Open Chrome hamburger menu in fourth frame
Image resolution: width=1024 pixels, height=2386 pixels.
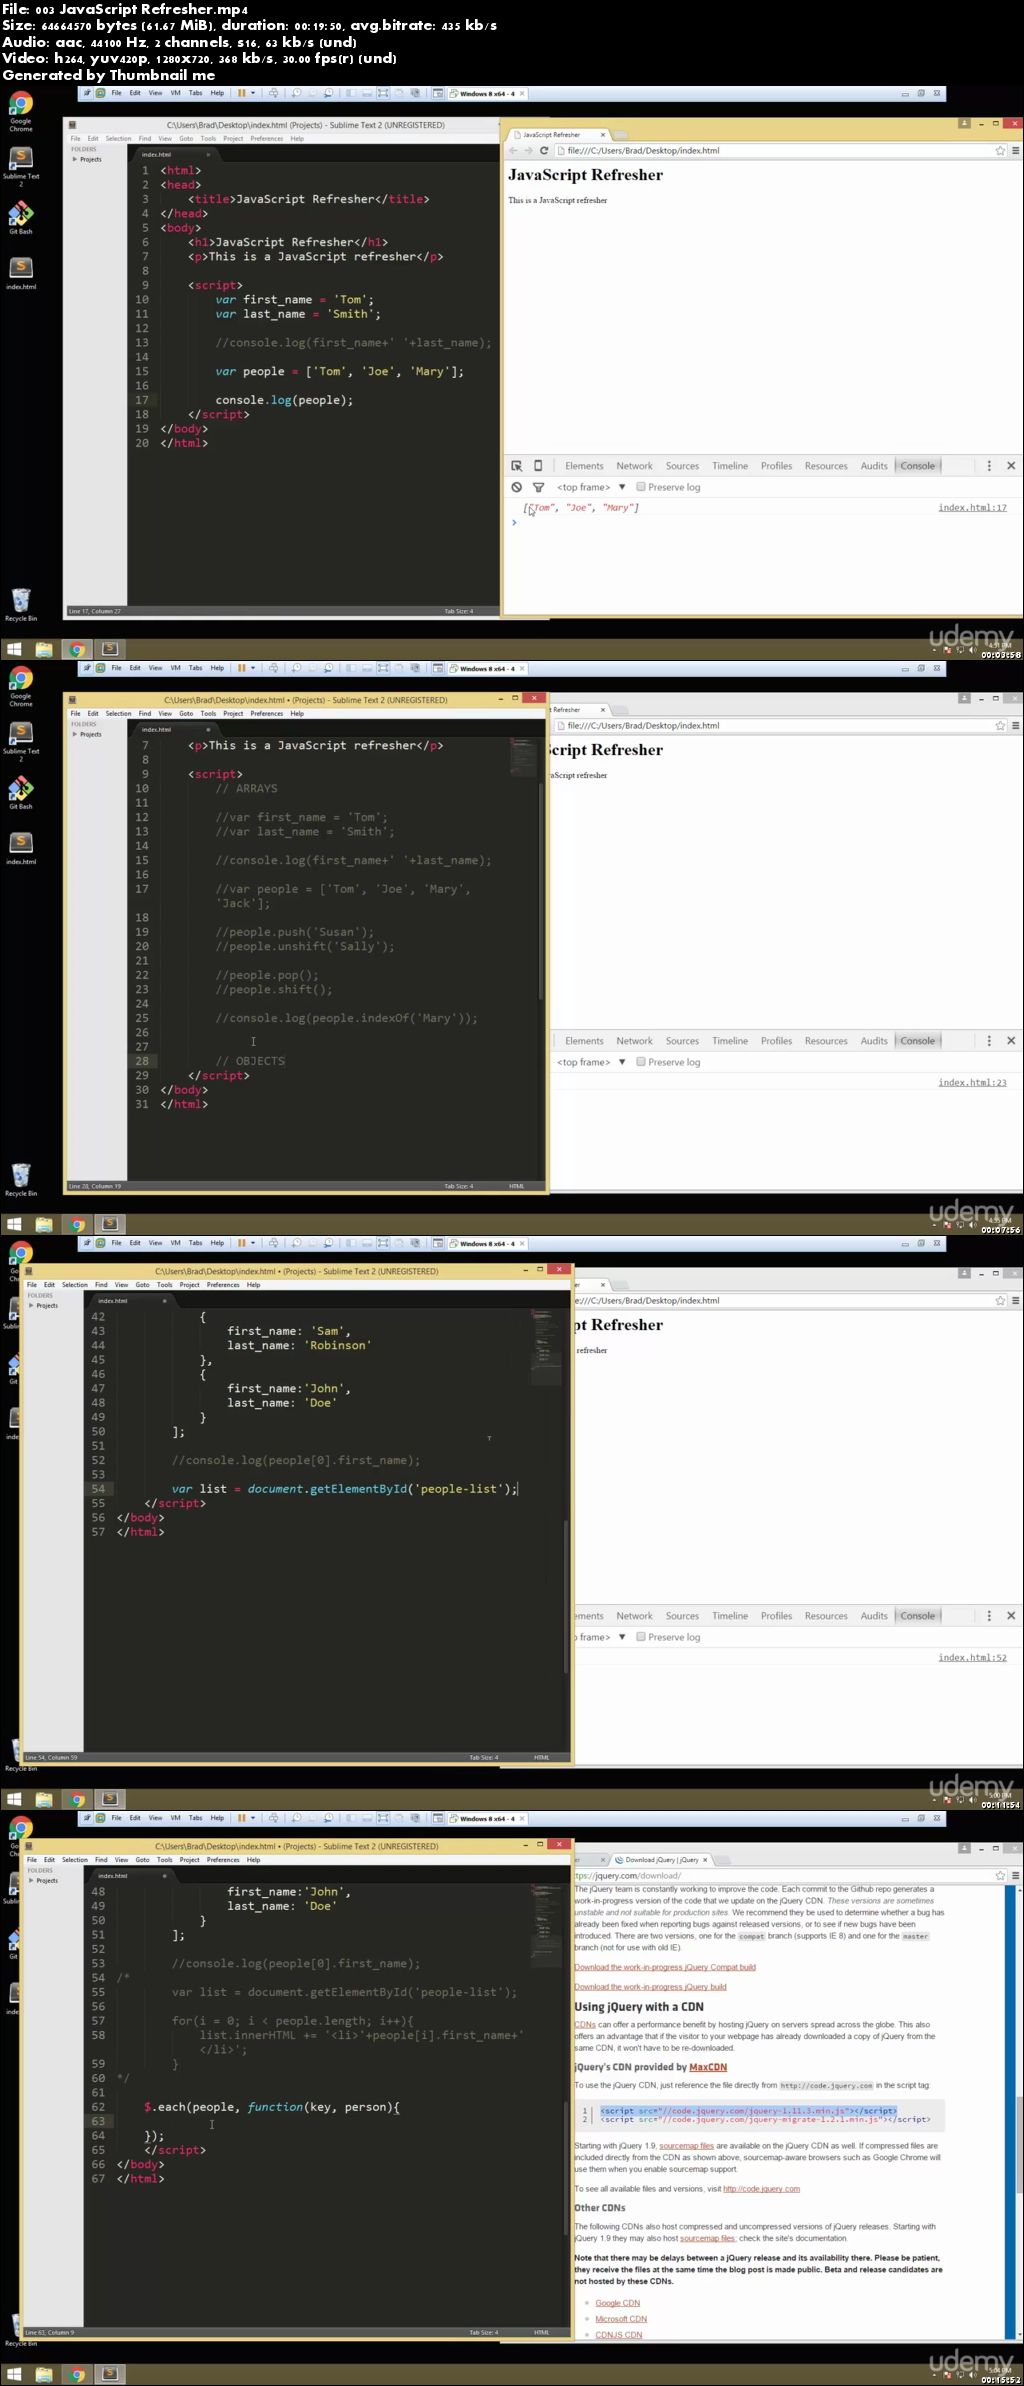pyautogui.click(x=1015, y=1876)
